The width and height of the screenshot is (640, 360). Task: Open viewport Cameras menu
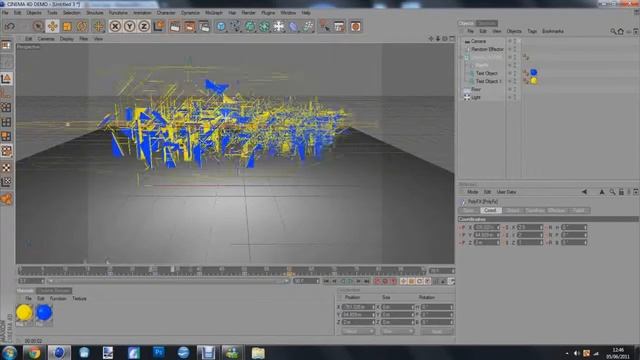click(x=46, y=39)
